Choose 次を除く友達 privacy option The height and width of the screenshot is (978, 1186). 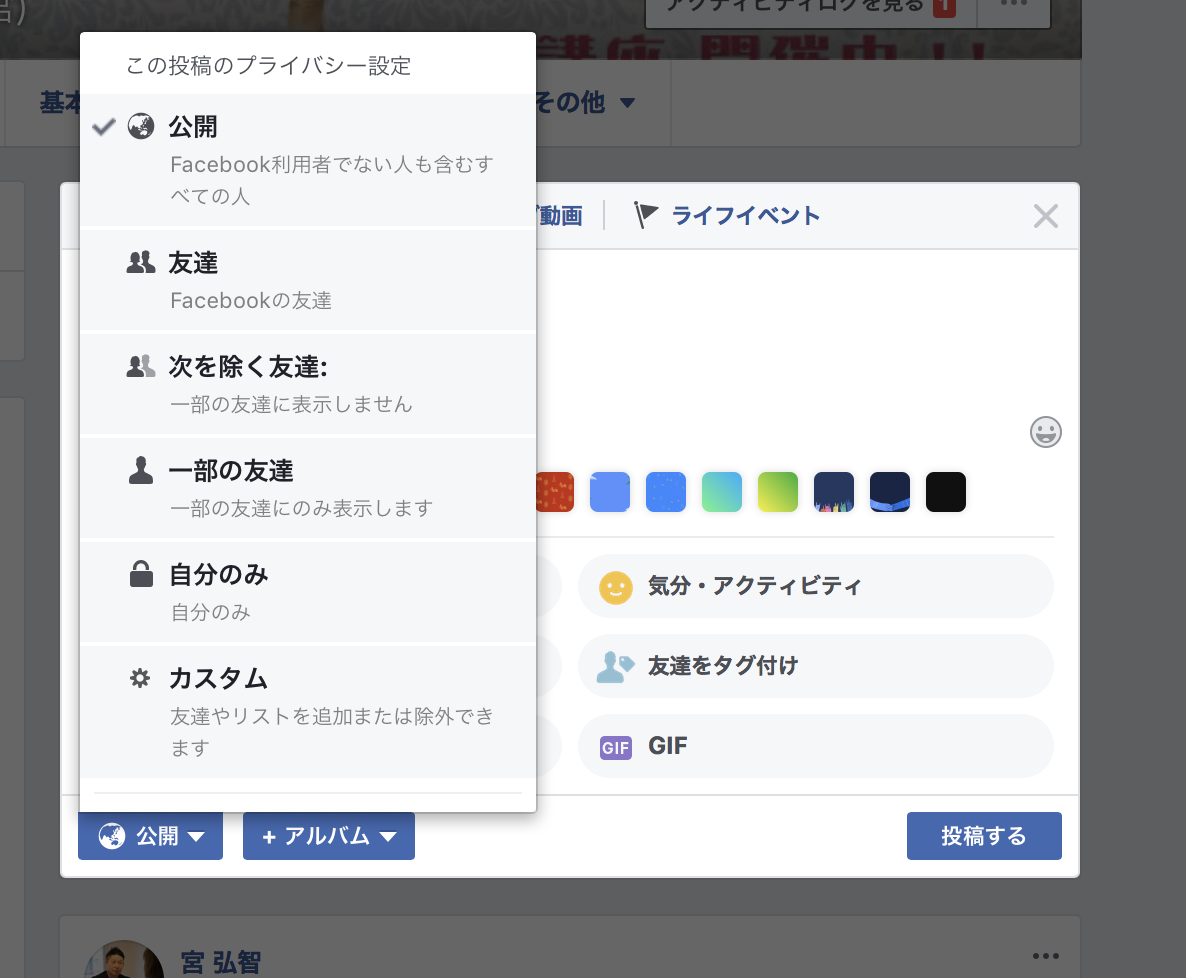click(x=308, y=384)
